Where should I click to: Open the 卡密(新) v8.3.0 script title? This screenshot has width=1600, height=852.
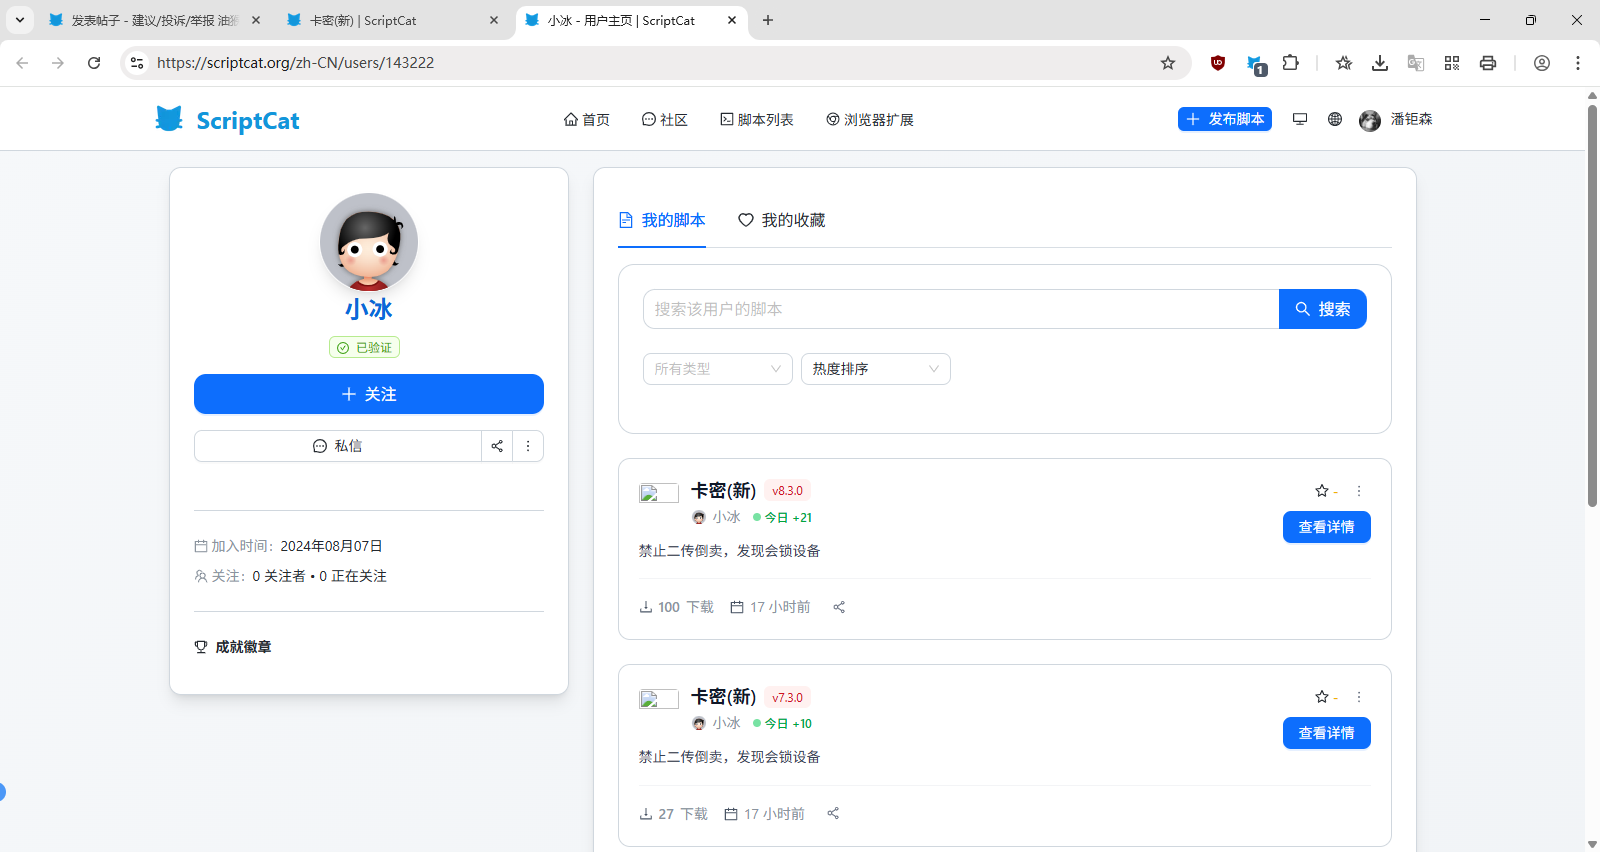[x=724, y=490]
